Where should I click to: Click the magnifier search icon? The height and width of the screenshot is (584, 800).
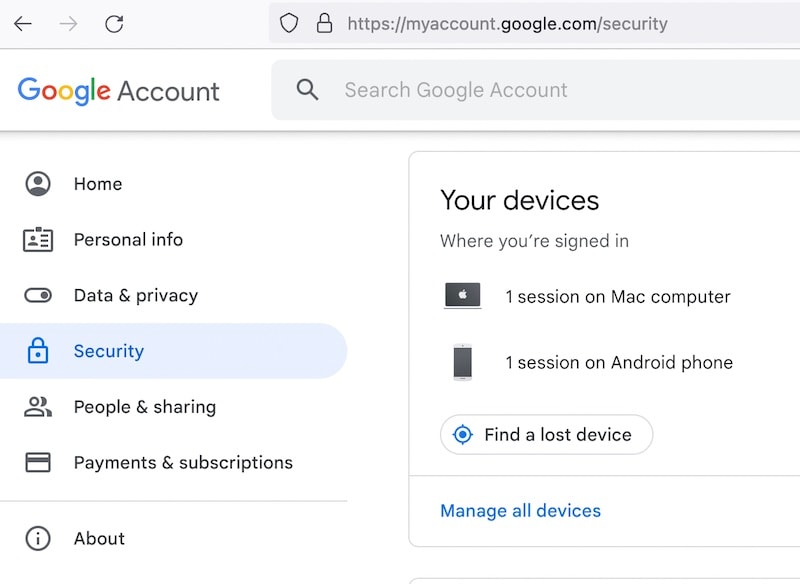(x=308, y=90)
